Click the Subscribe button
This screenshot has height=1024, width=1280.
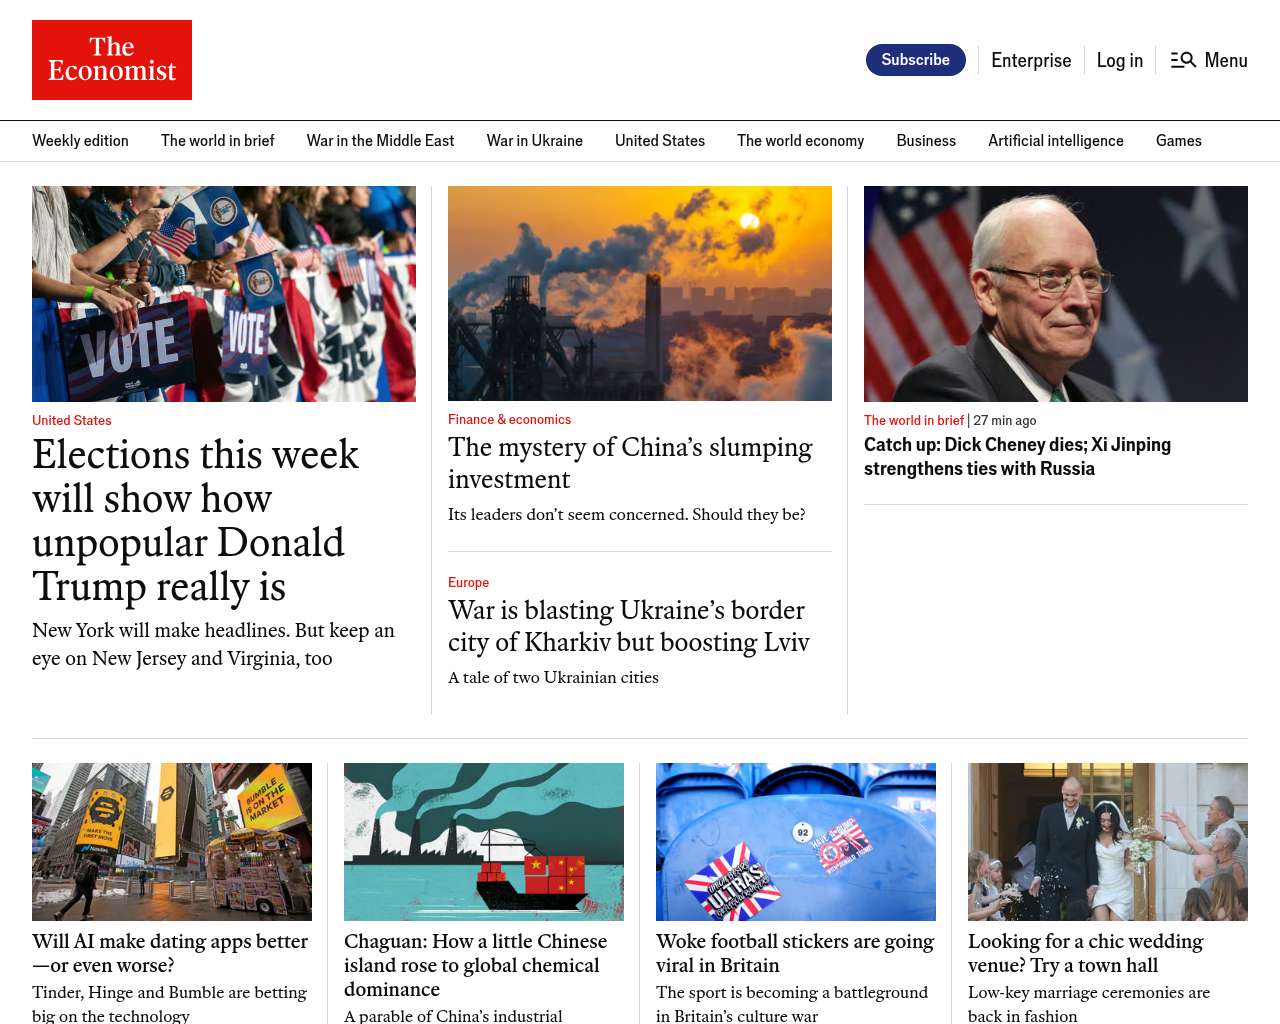point(915,60)
